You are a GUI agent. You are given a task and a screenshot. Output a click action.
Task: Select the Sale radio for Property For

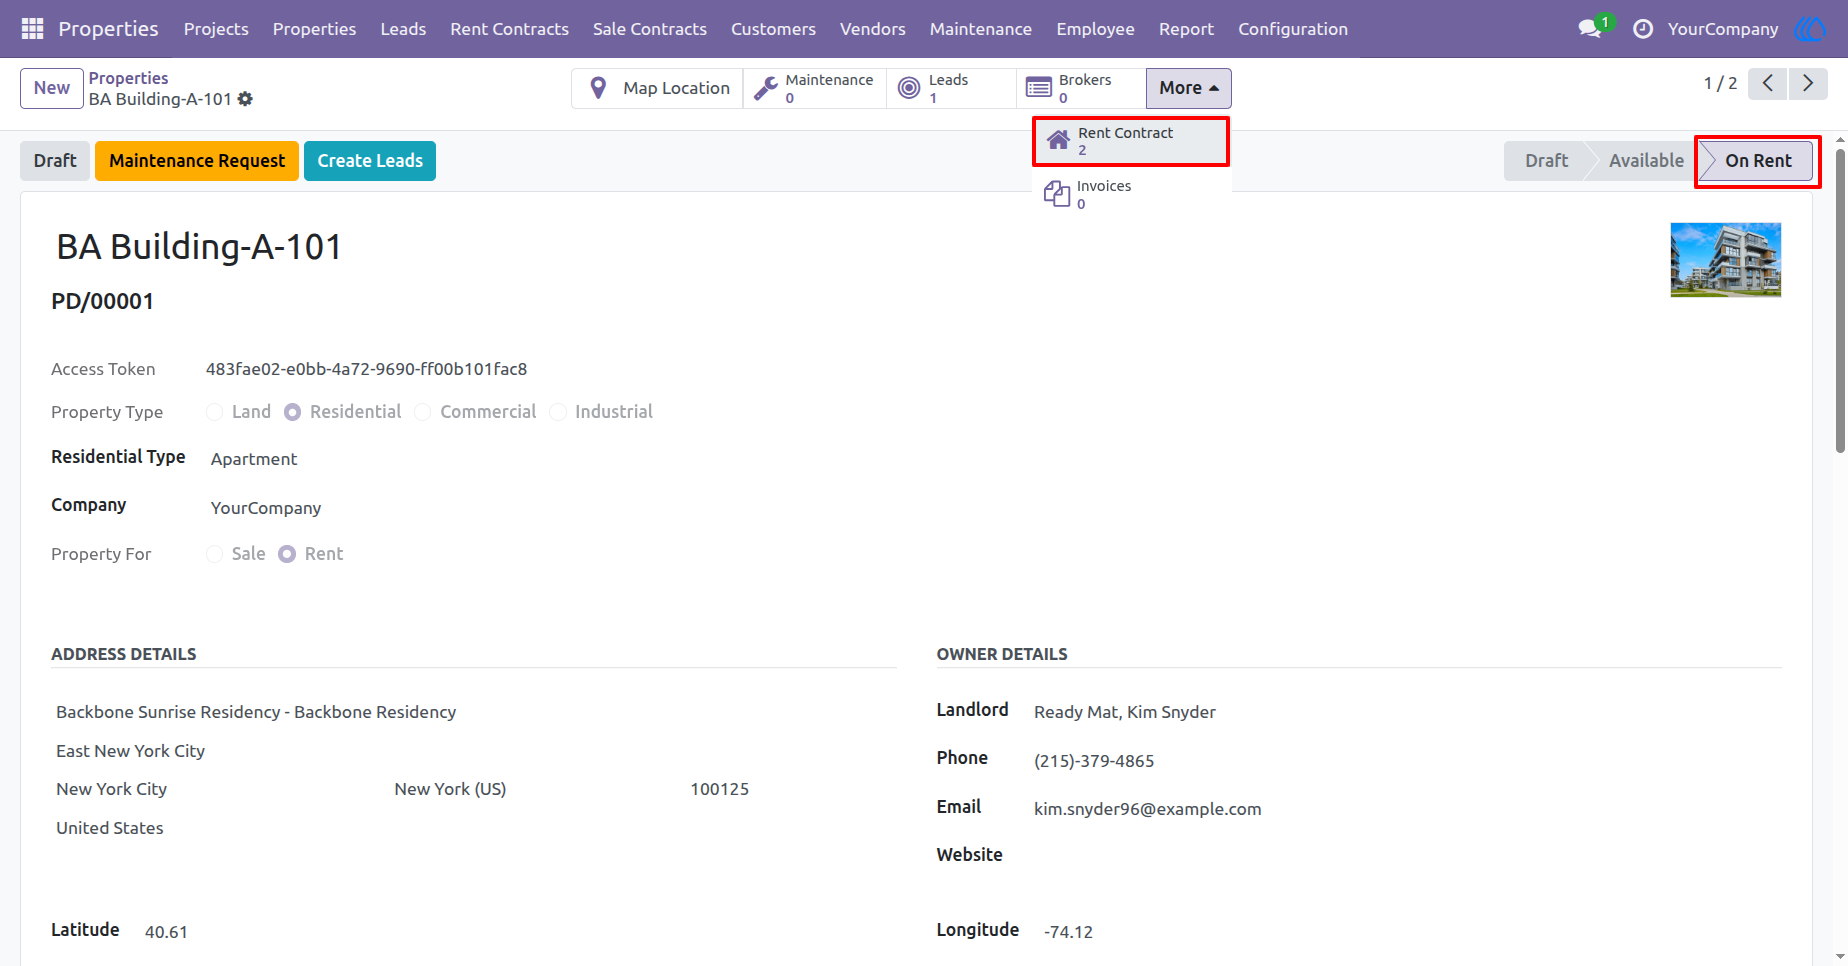pos(214,554)
